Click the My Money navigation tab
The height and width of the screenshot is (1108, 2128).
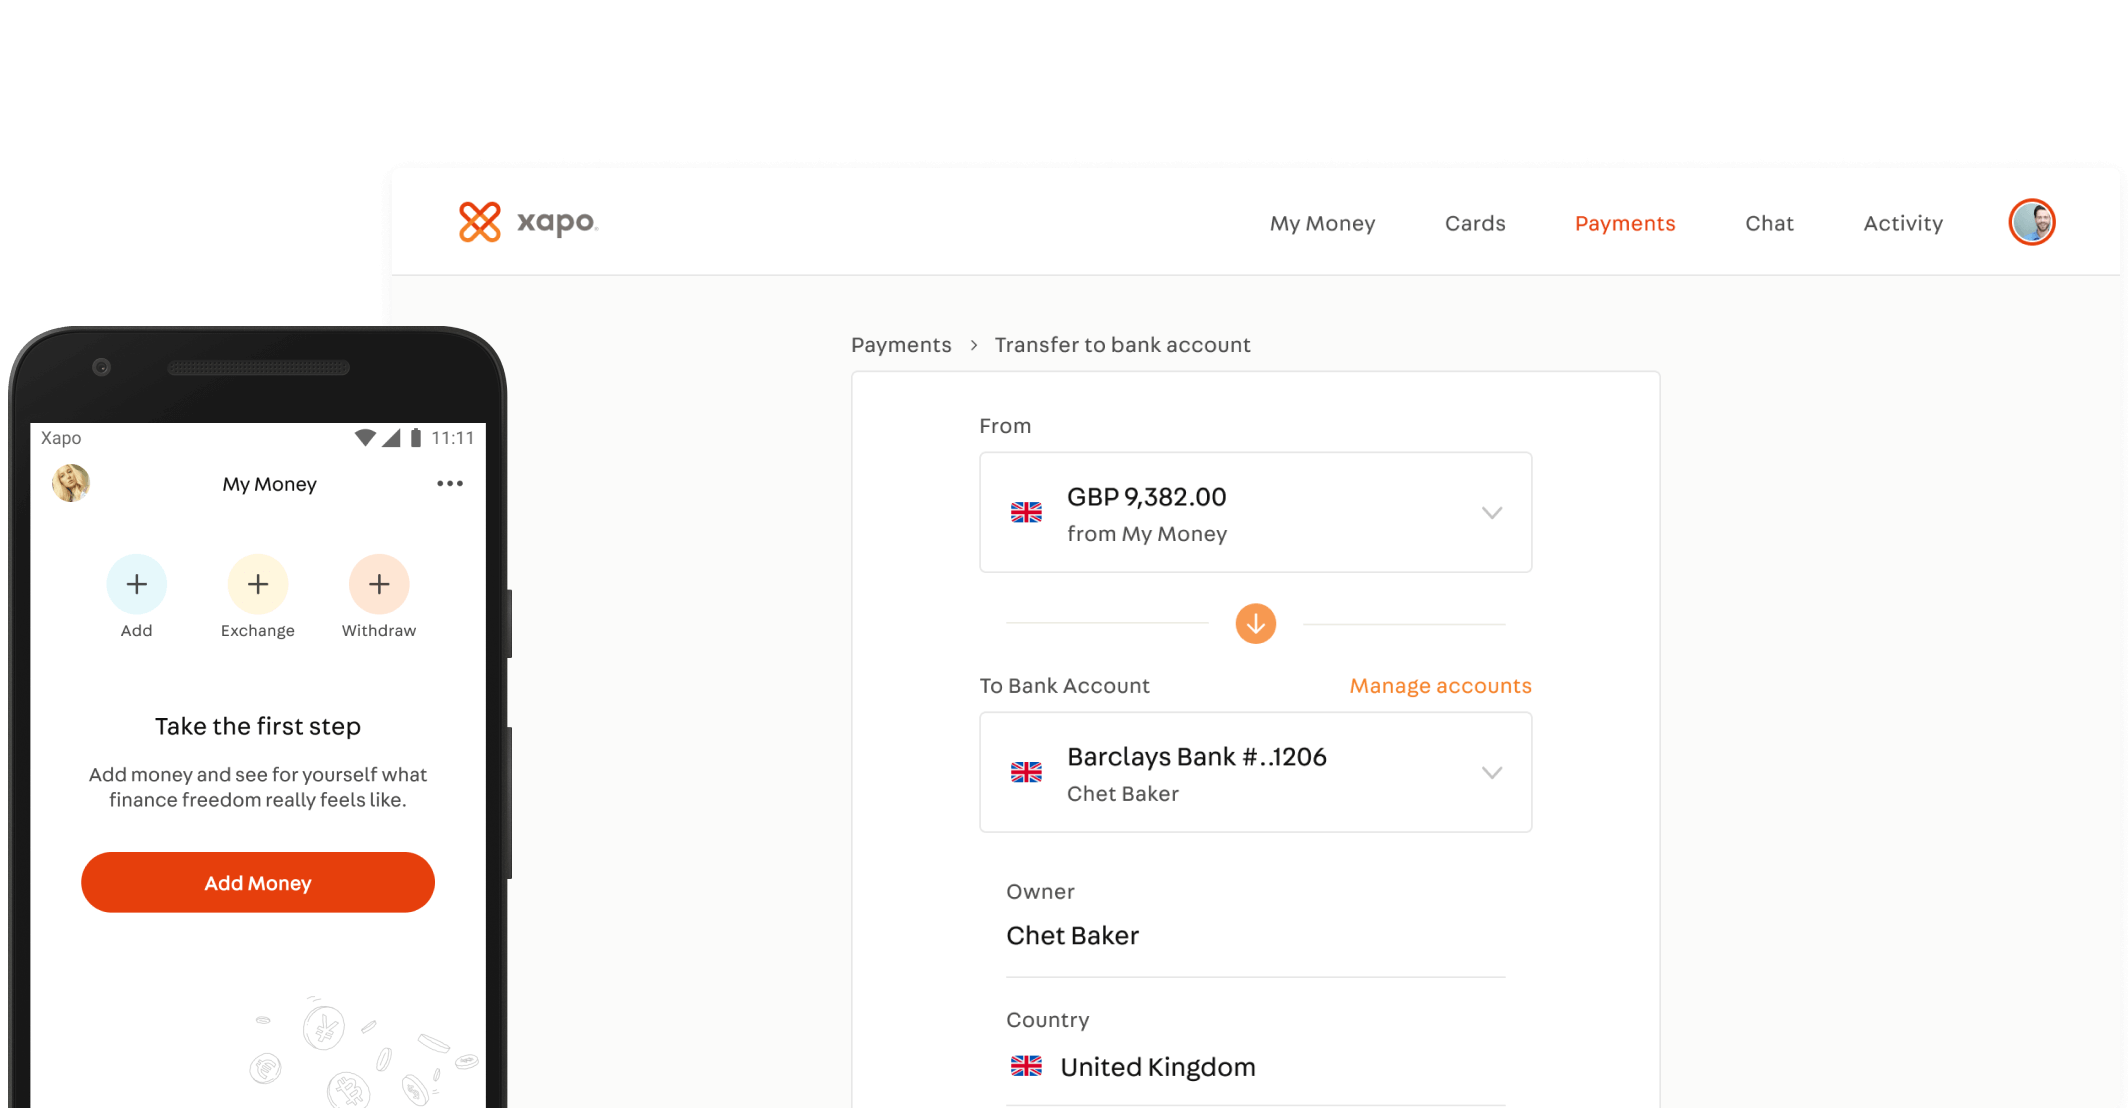[x=1322, y=222]
